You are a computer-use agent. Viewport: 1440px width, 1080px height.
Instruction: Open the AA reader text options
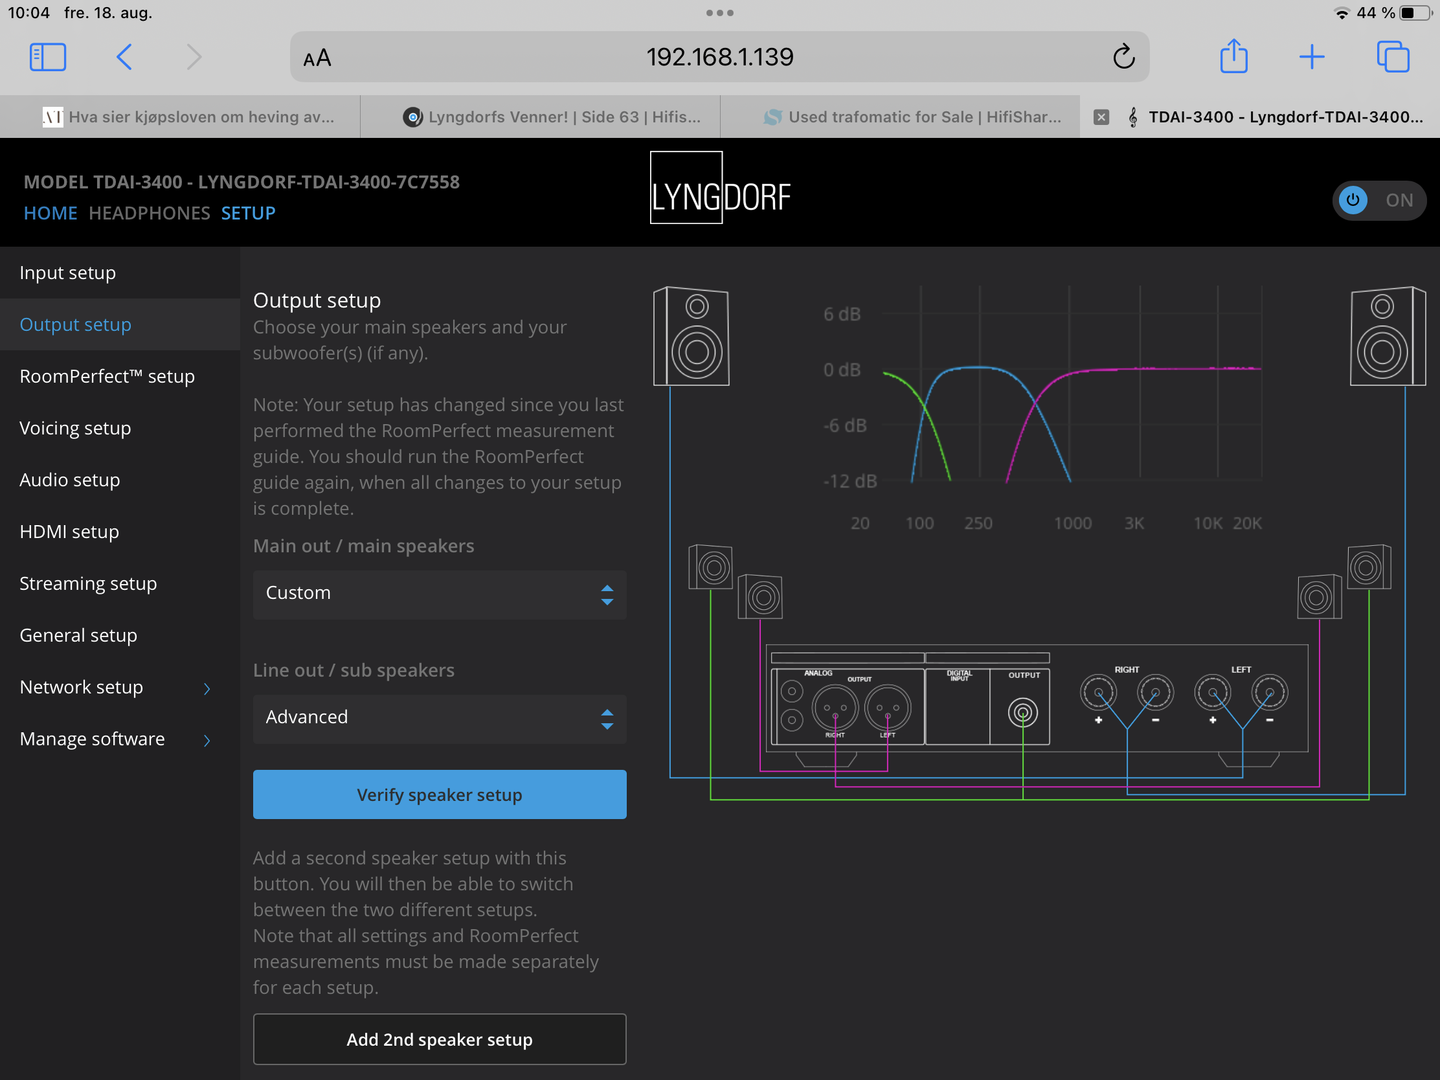[317, 58]
